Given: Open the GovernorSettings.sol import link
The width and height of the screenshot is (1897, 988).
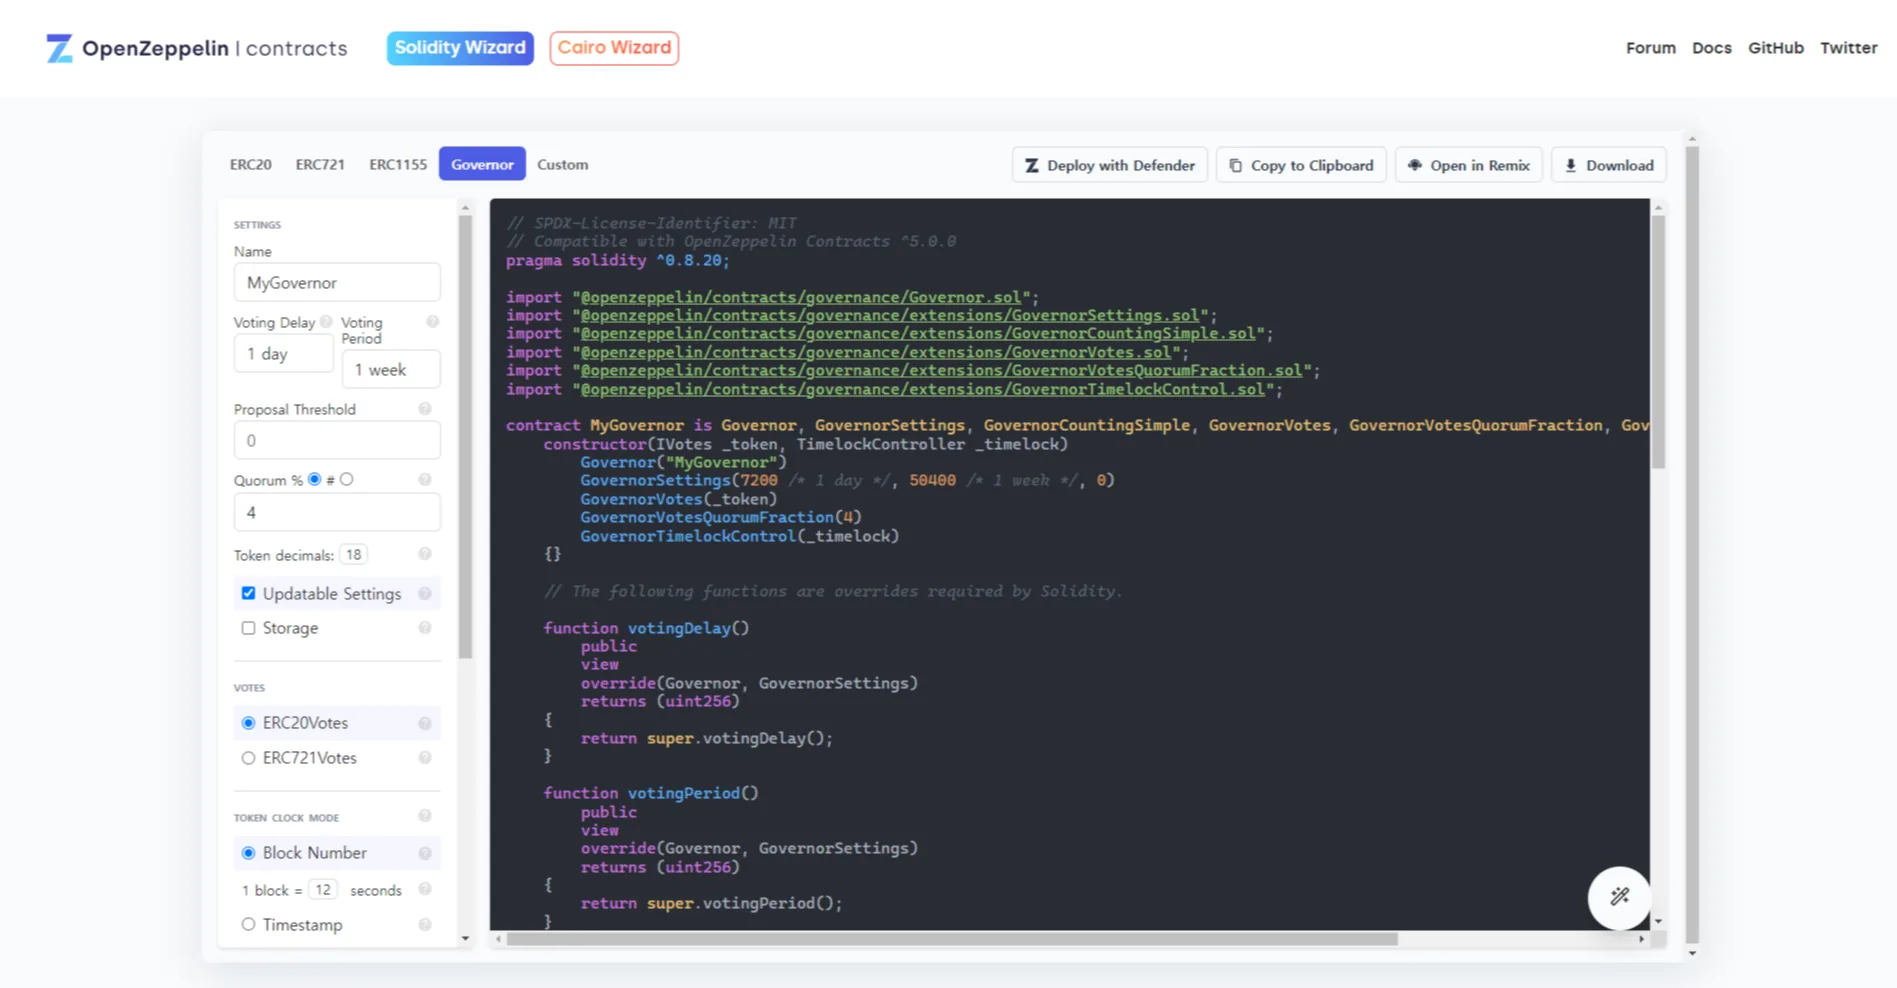Looking at the screenshot, I should click(890, 315).
